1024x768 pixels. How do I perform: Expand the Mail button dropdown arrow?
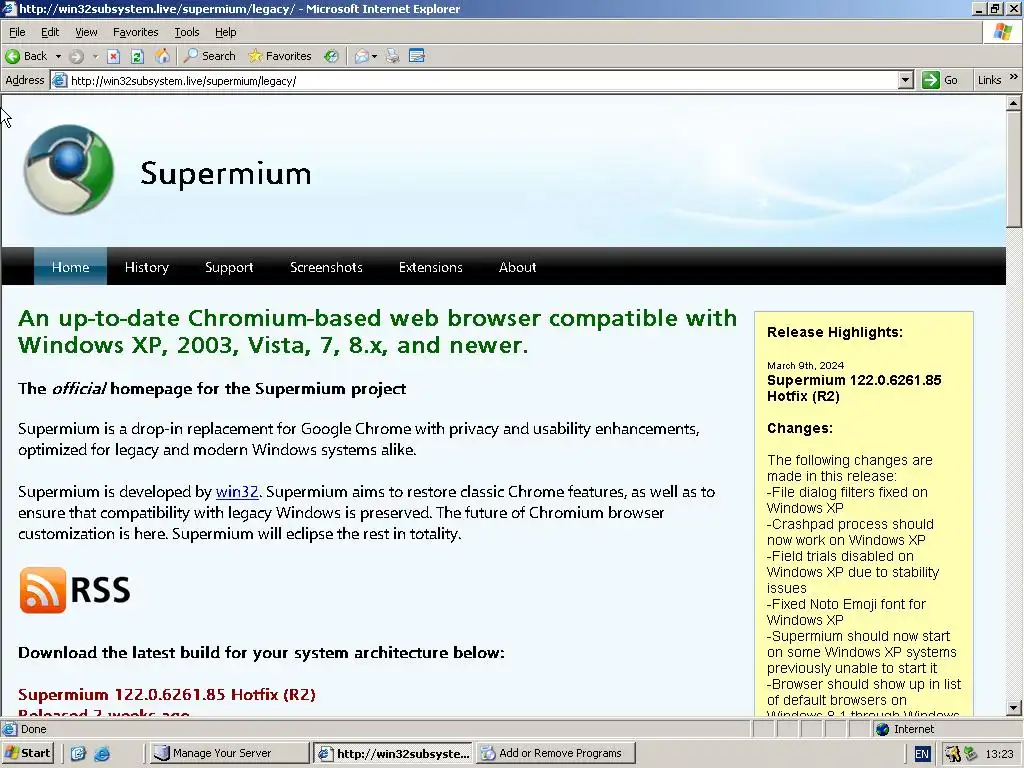[x=374, y=56]
